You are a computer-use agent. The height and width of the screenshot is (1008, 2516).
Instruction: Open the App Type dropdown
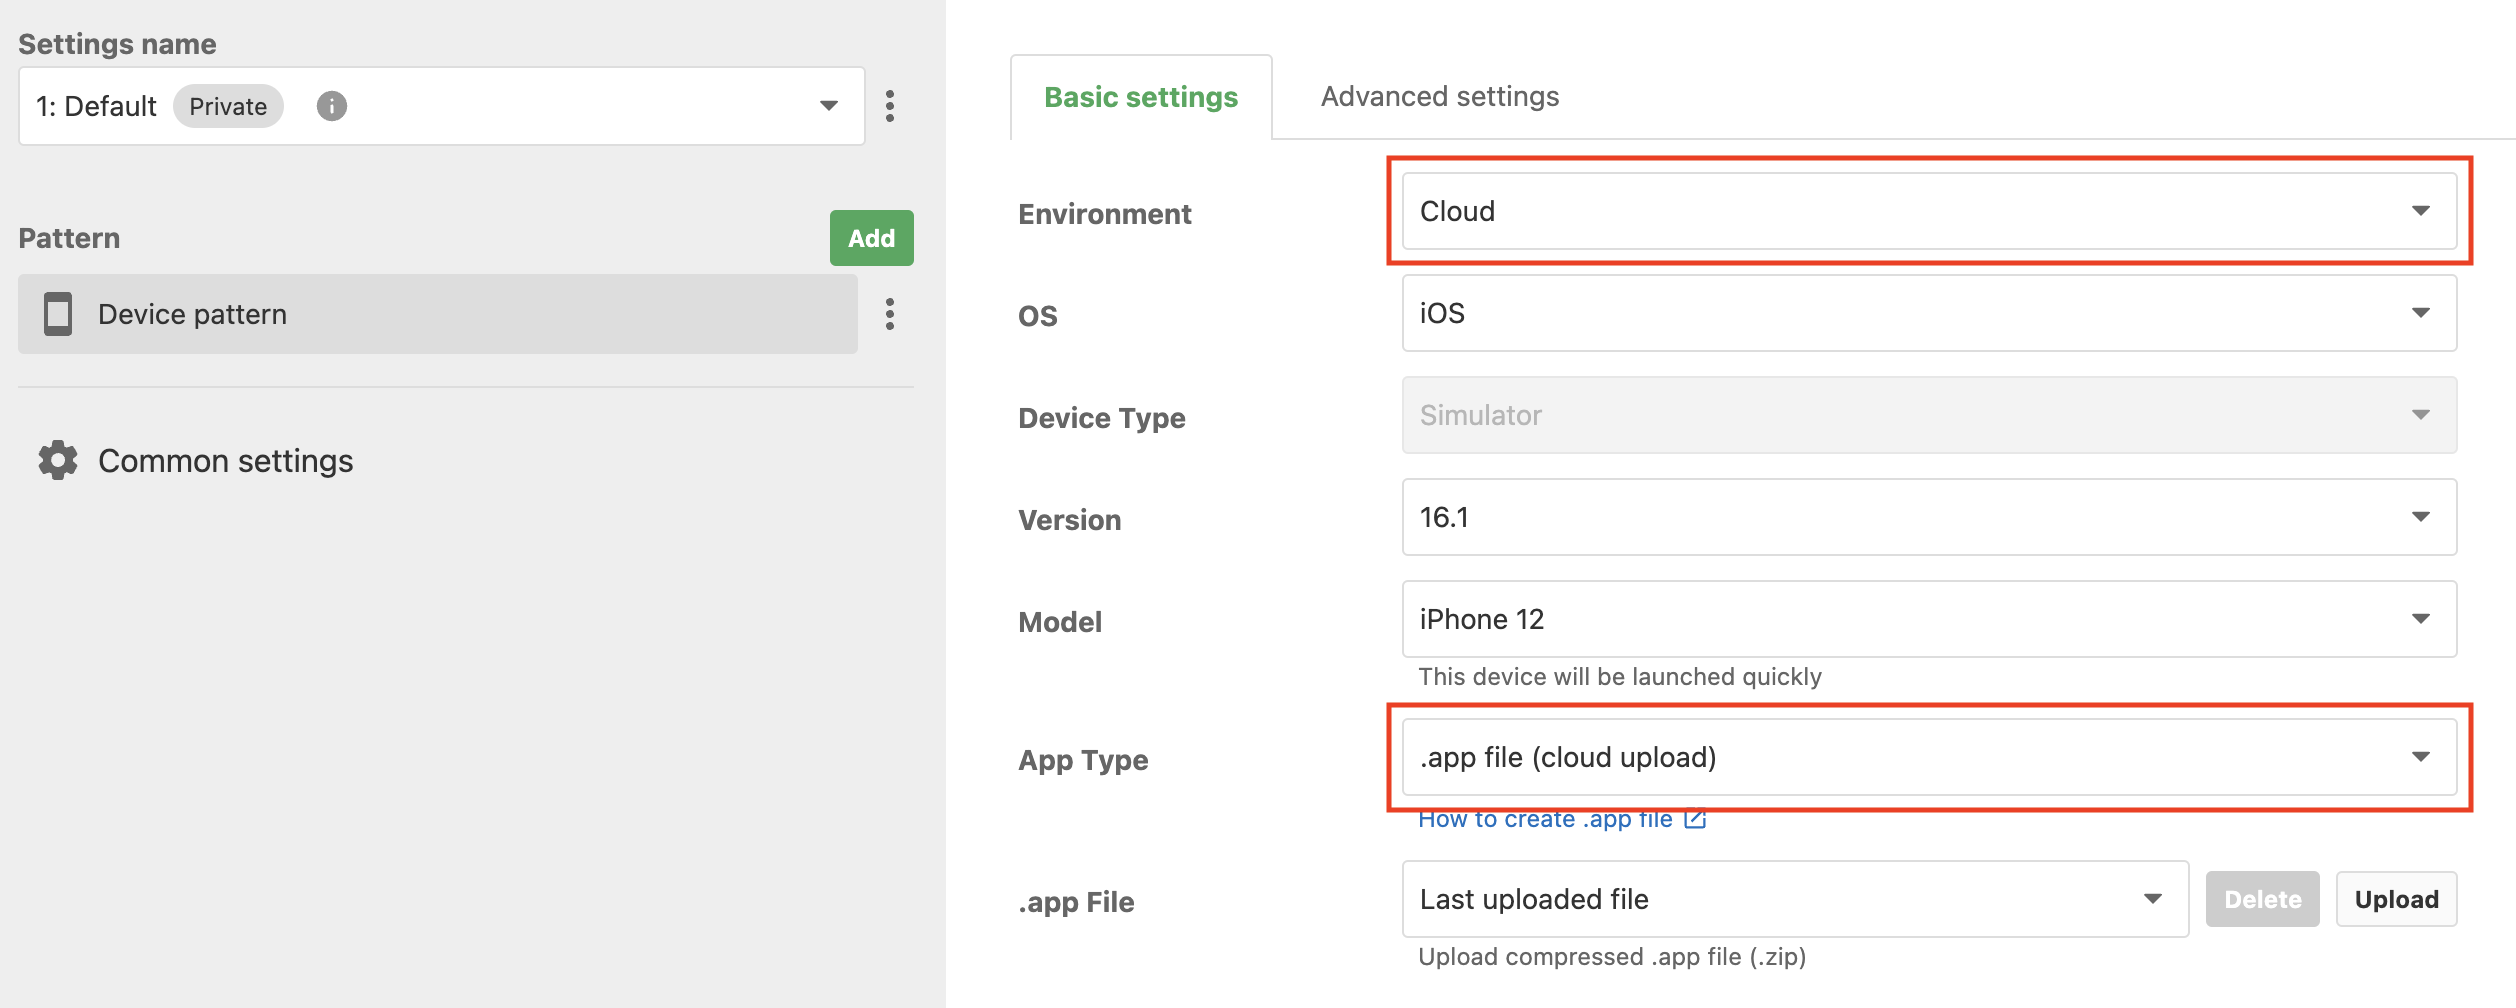click(x=1929, y=757)
